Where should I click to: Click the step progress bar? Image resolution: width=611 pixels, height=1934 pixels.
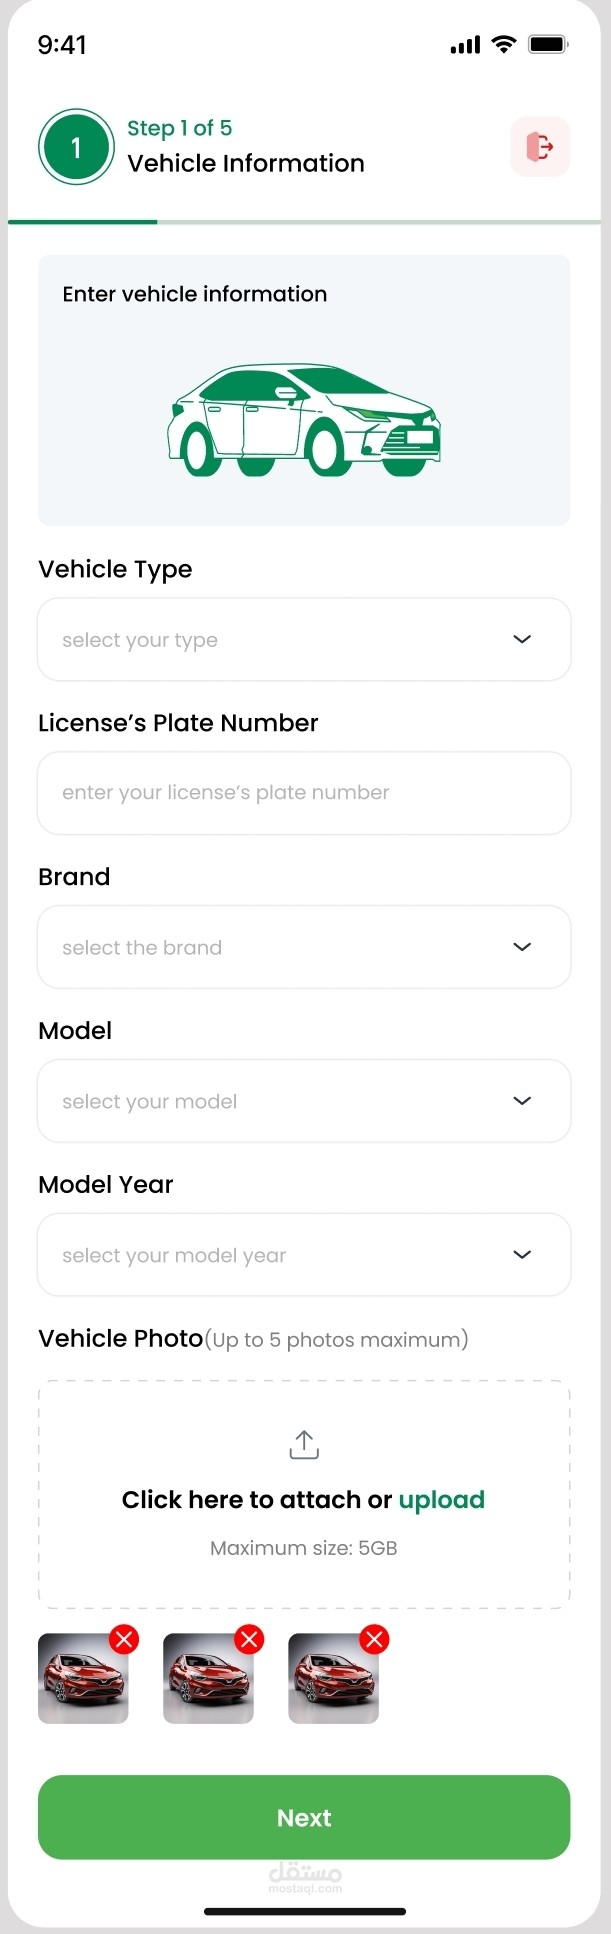(x=304, y=221)
